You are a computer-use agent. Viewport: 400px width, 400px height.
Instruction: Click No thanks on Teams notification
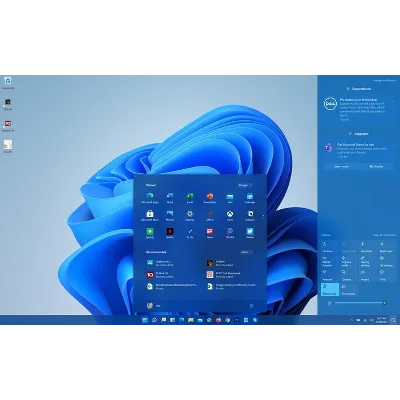coord(376,166)
